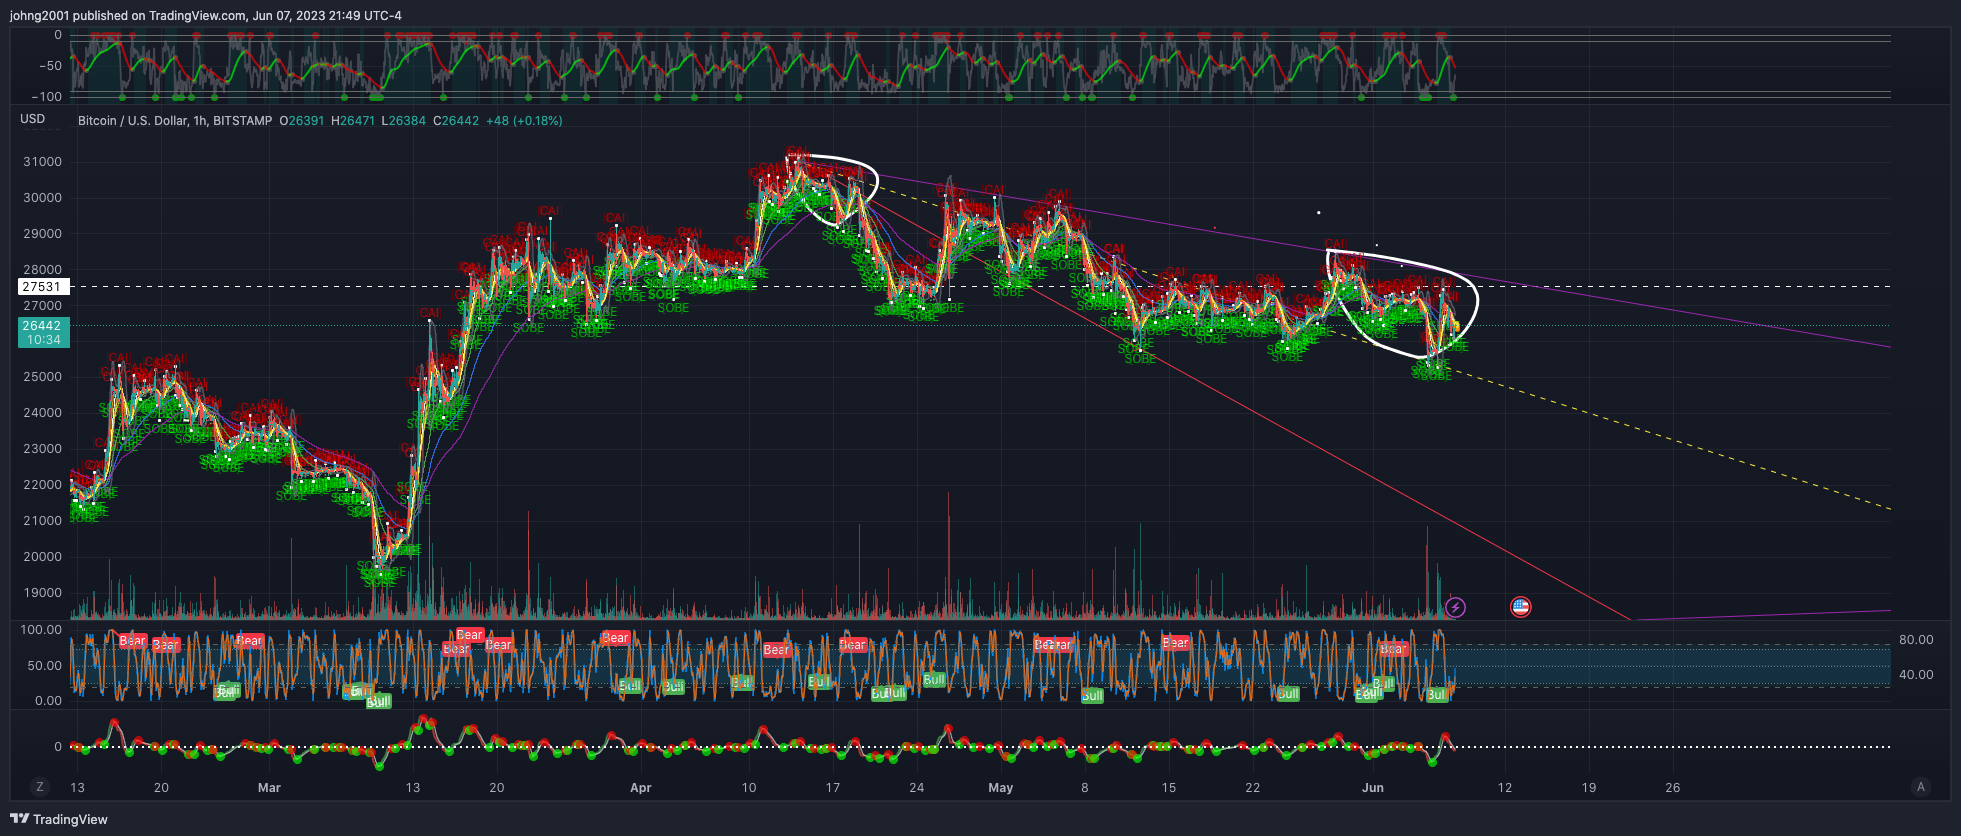Image resolution: width=1961 pixels, height=836 pixels.
Task: Click the -100 level label of top oscillator
Action: coord(47,97)
